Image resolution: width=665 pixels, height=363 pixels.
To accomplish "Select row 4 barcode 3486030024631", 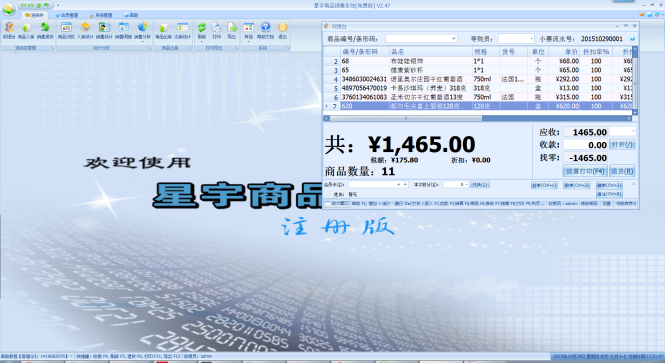I will point(364,79).
